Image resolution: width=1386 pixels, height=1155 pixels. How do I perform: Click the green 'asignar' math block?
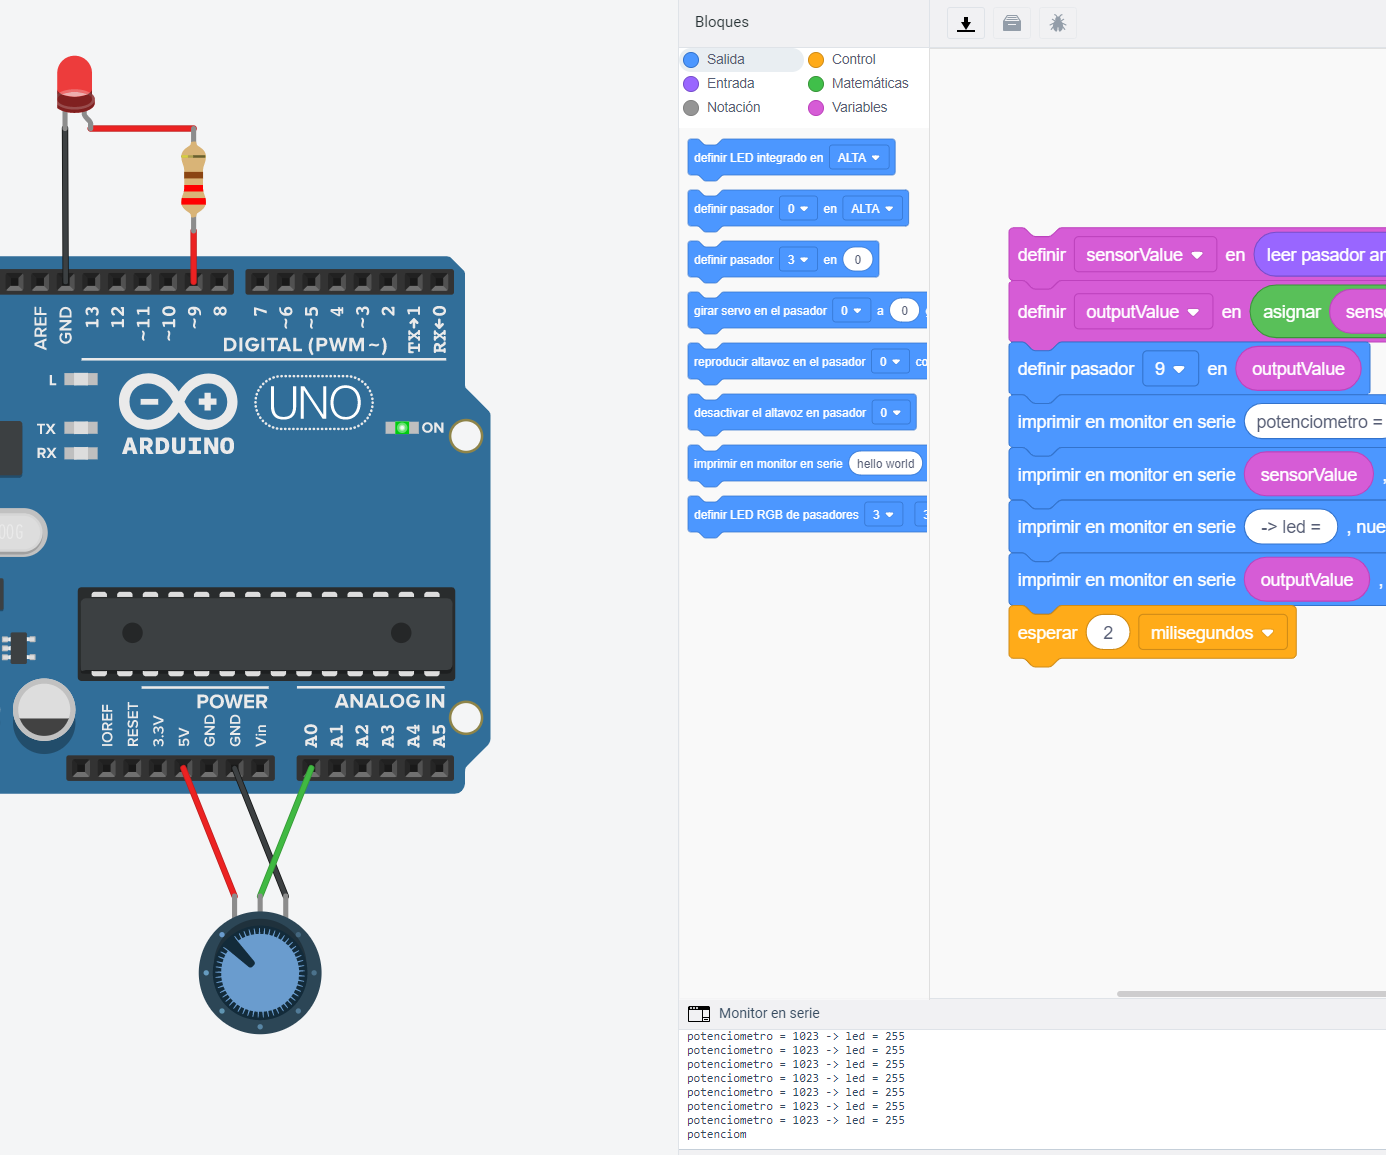click(1318, 312)
